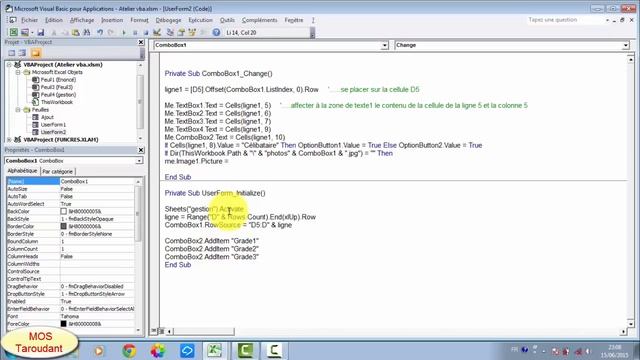Select UserForm2 in project tree

[x=53, y=132]
